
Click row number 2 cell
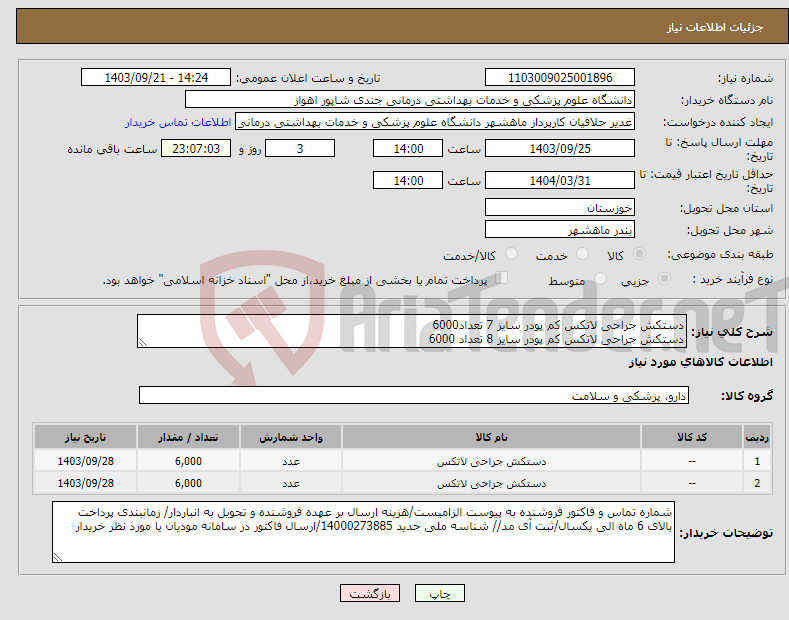(757, 483)
